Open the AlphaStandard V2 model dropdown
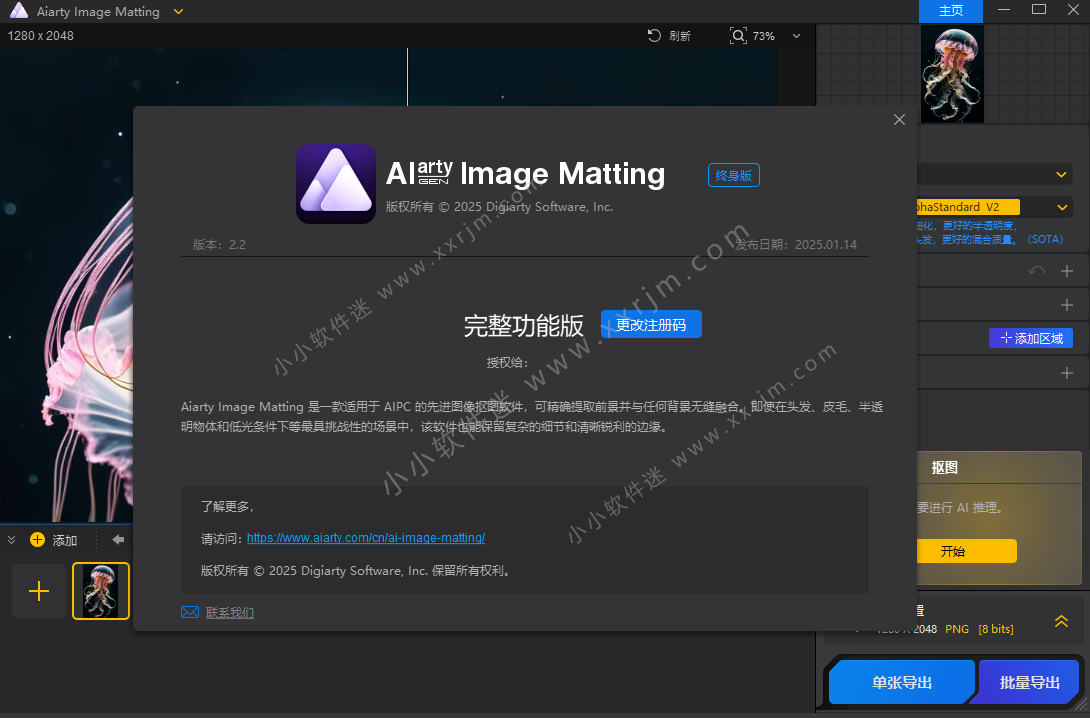Image resolution: width=1090 pixels, height=718 pixels. tap(1061, 207)
